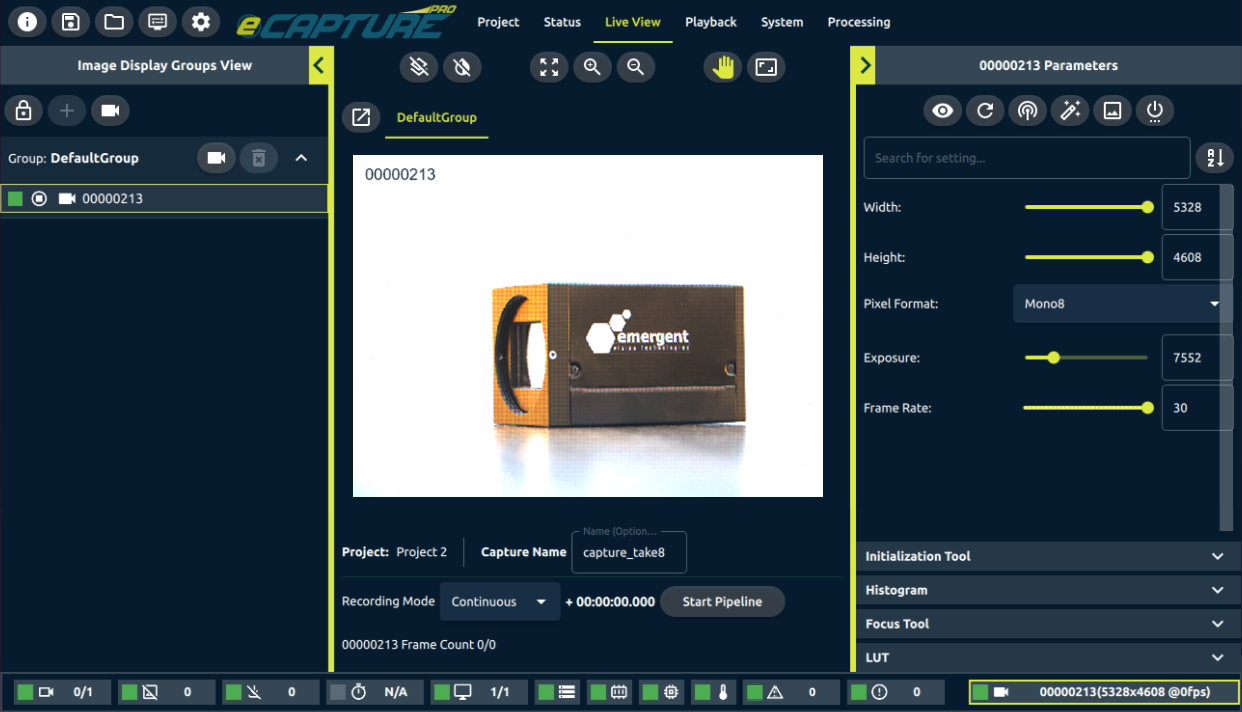Open the System tab
1242x712 pixels.
782,22
